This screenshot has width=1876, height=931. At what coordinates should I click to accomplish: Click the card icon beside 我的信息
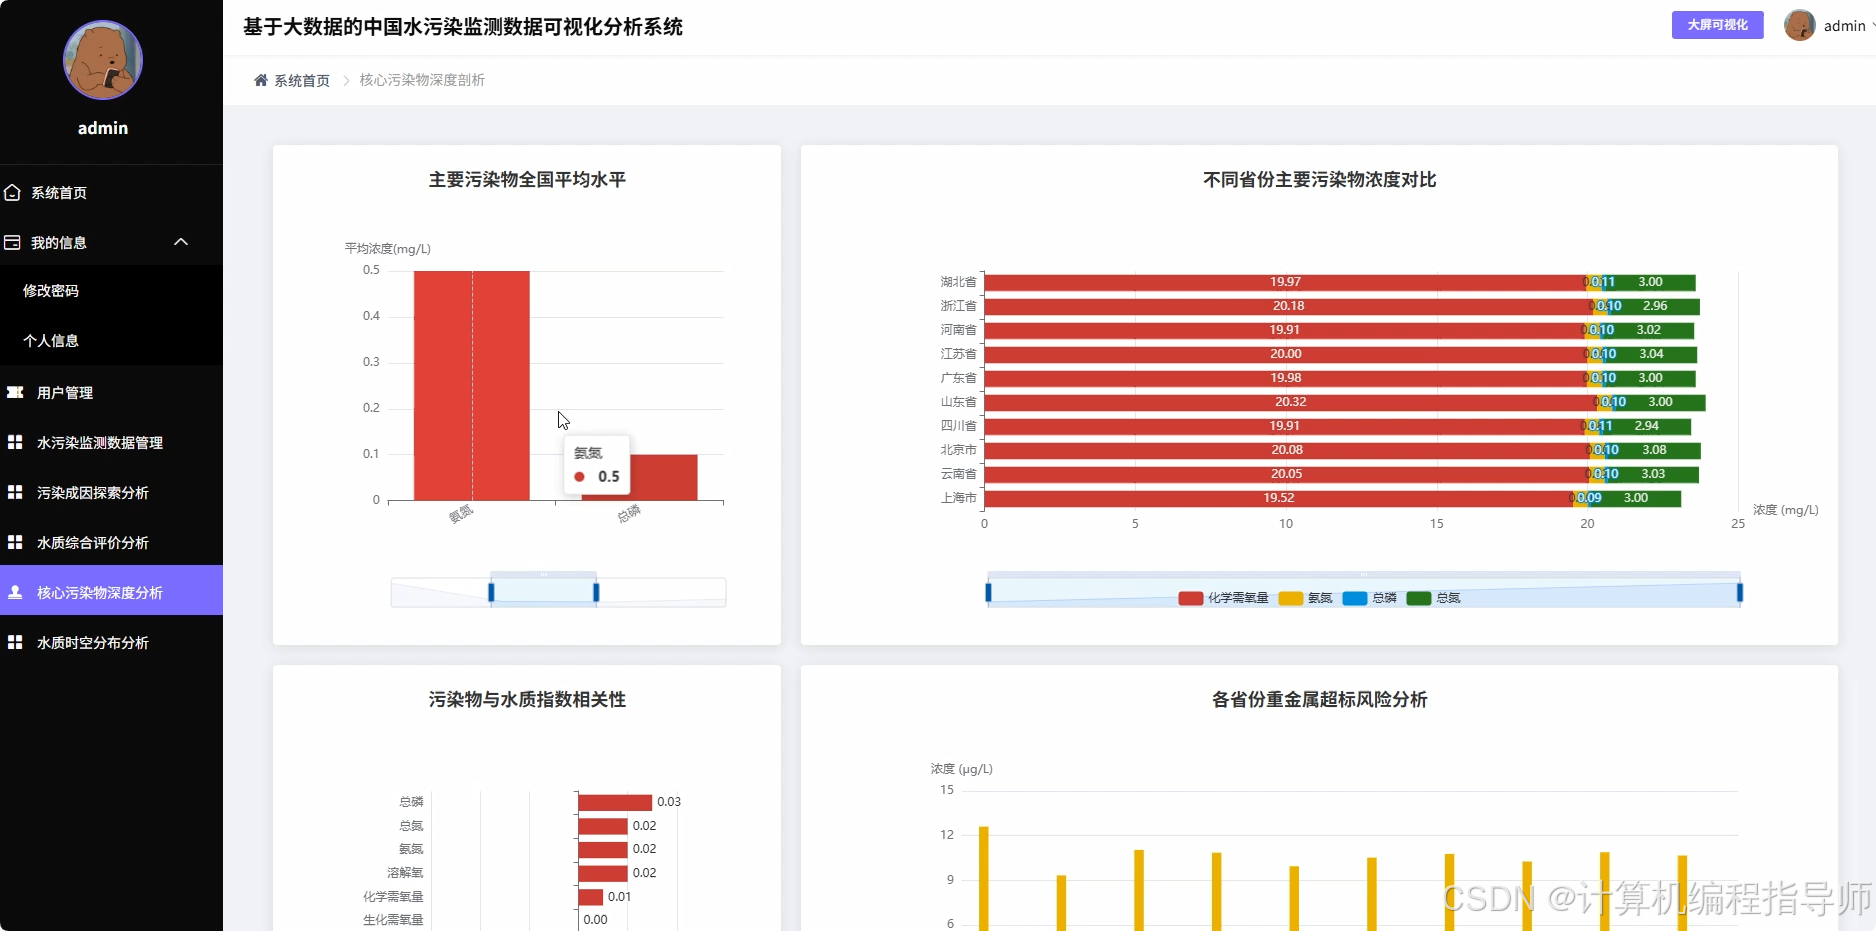tap(12, 242)
